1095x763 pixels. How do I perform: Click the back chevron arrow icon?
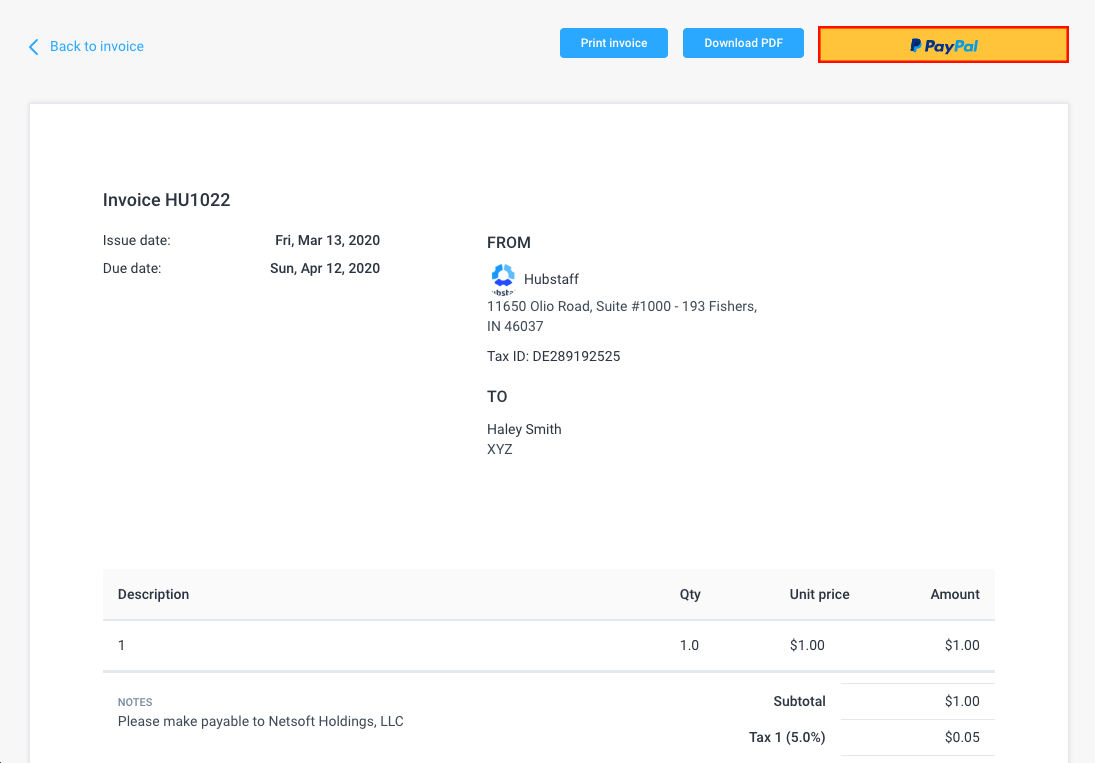click(x=31, y=46)
